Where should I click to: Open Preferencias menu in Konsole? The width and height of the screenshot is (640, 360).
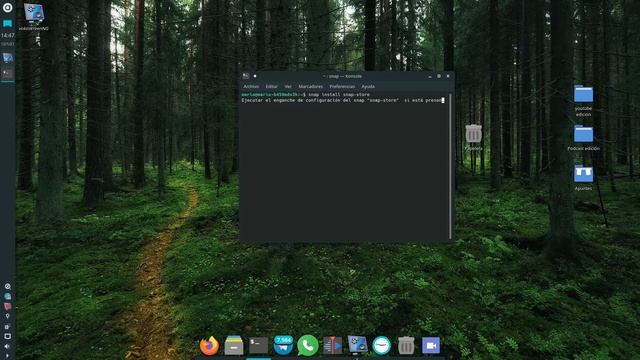pos(342,87)
